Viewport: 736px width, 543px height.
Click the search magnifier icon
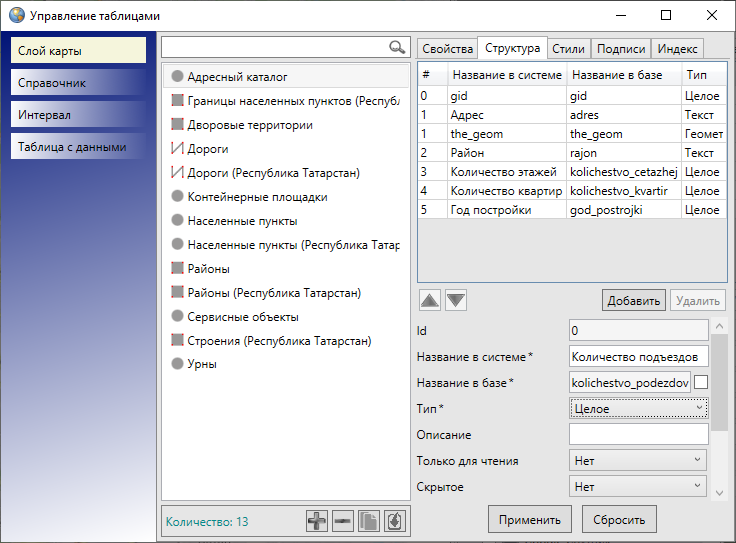click(x=397, y=47)
